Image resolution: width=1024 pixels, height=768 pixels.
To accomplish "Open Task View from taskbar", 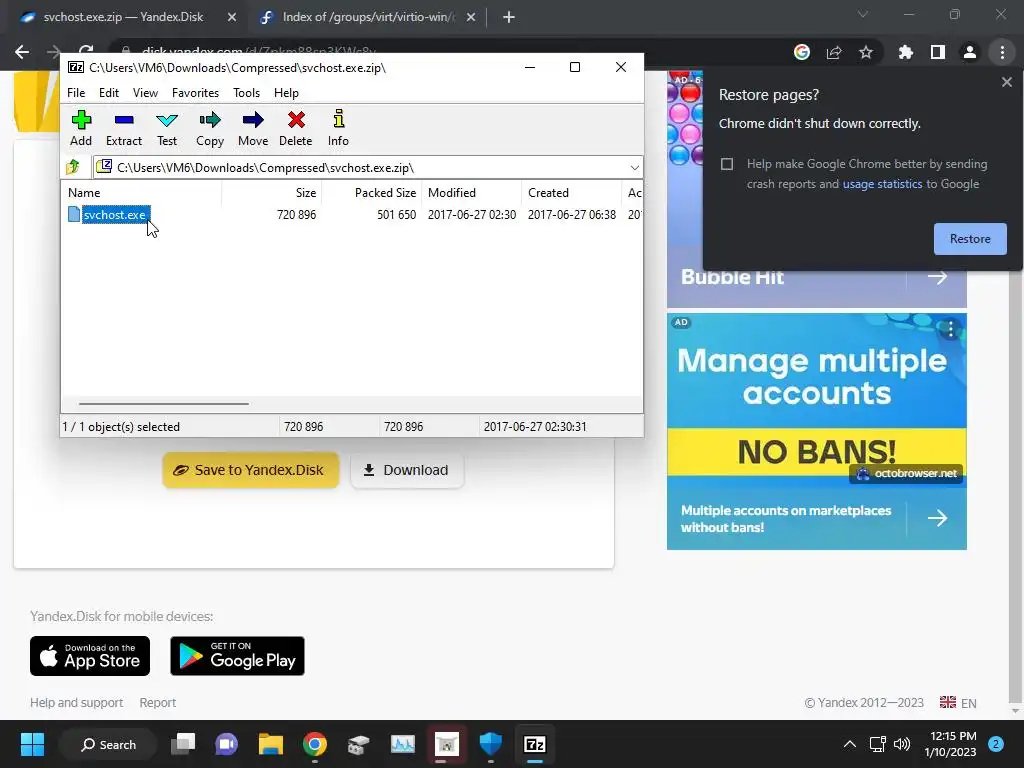I will click(183, 744).
